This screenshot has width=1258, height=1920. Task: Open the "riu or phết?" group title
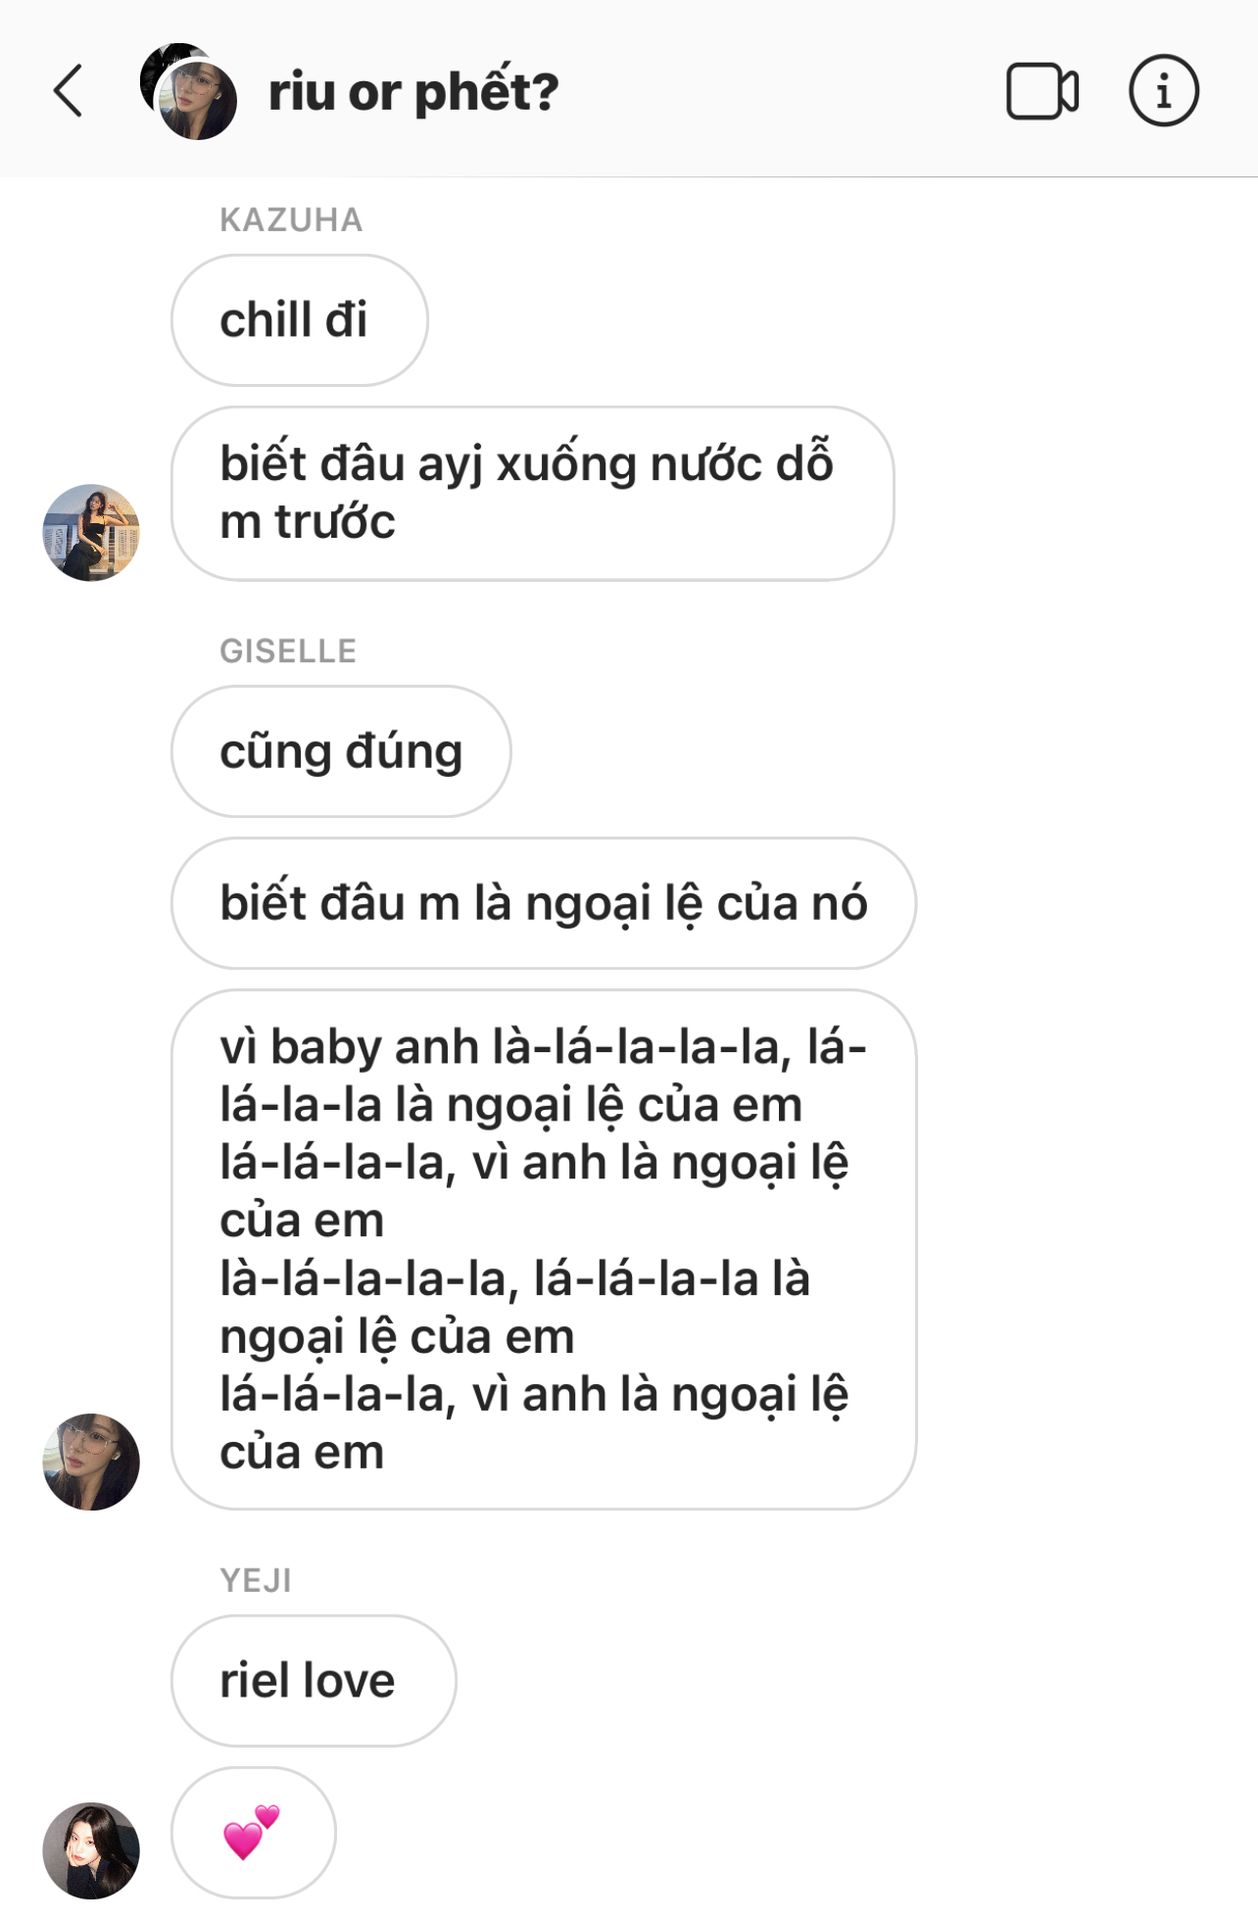pos(413,92)
